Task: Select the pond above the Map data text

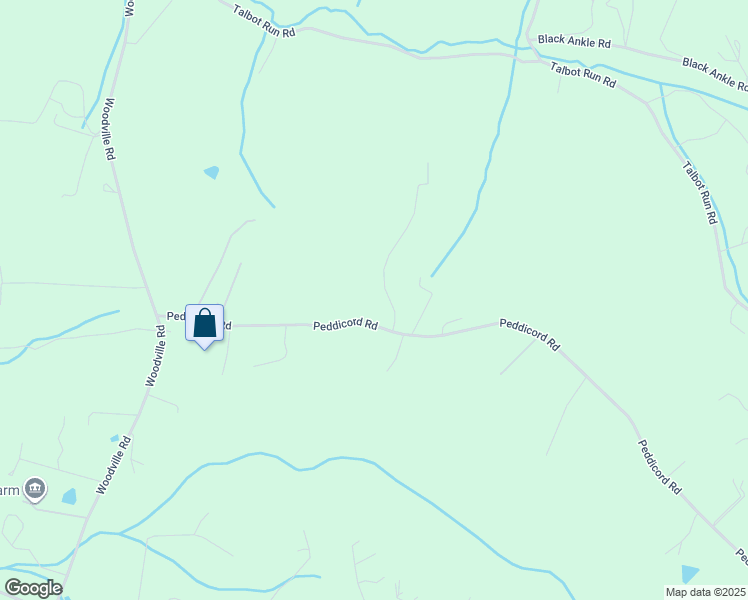Action: point(690,574)
